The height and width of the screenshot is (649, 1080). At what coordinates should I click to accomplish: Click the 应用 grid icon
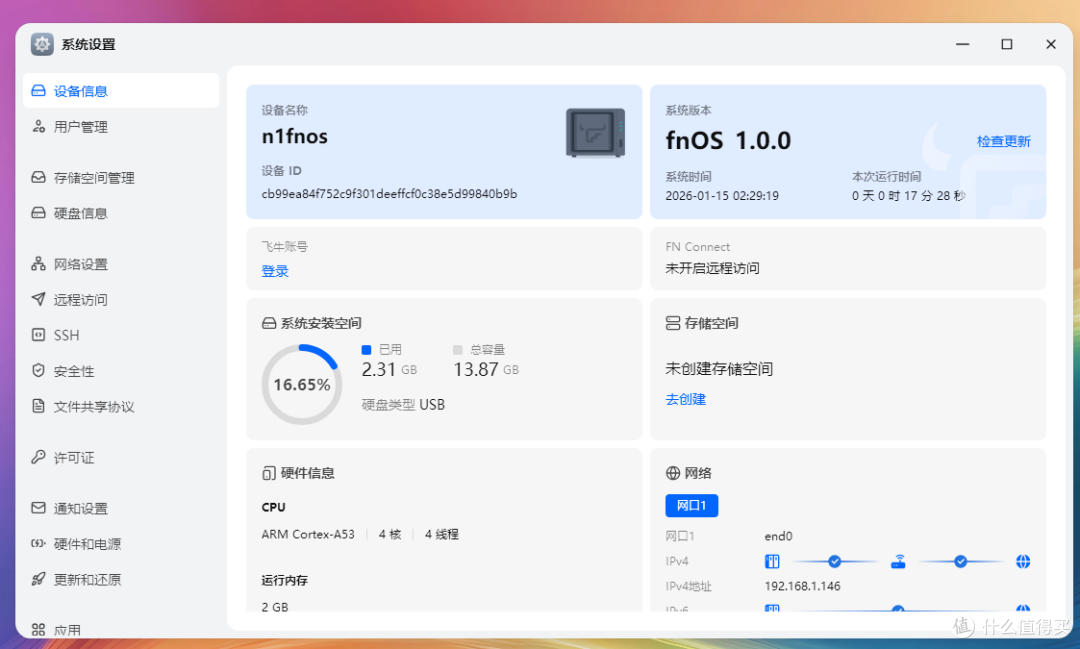[39, 630]
